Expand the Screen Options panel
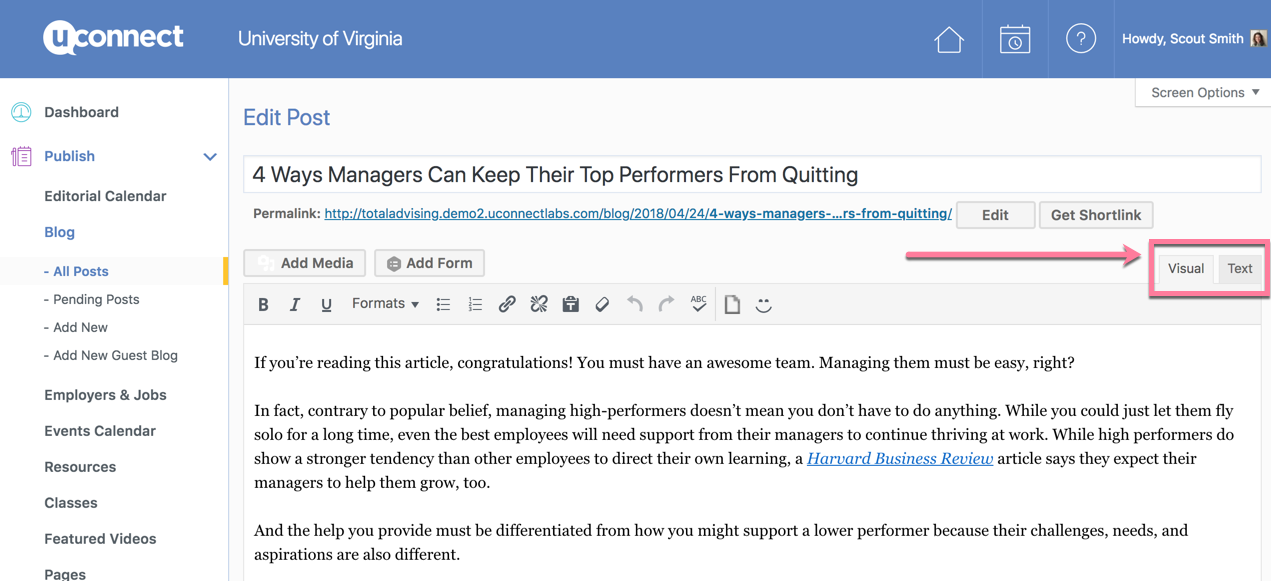The image size is (1271, 581). click(1204, 92)
